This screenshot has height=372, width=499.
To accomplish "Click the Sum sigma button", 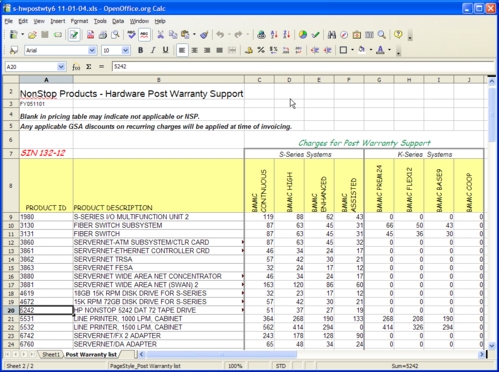I will click(x=89, y=67).
